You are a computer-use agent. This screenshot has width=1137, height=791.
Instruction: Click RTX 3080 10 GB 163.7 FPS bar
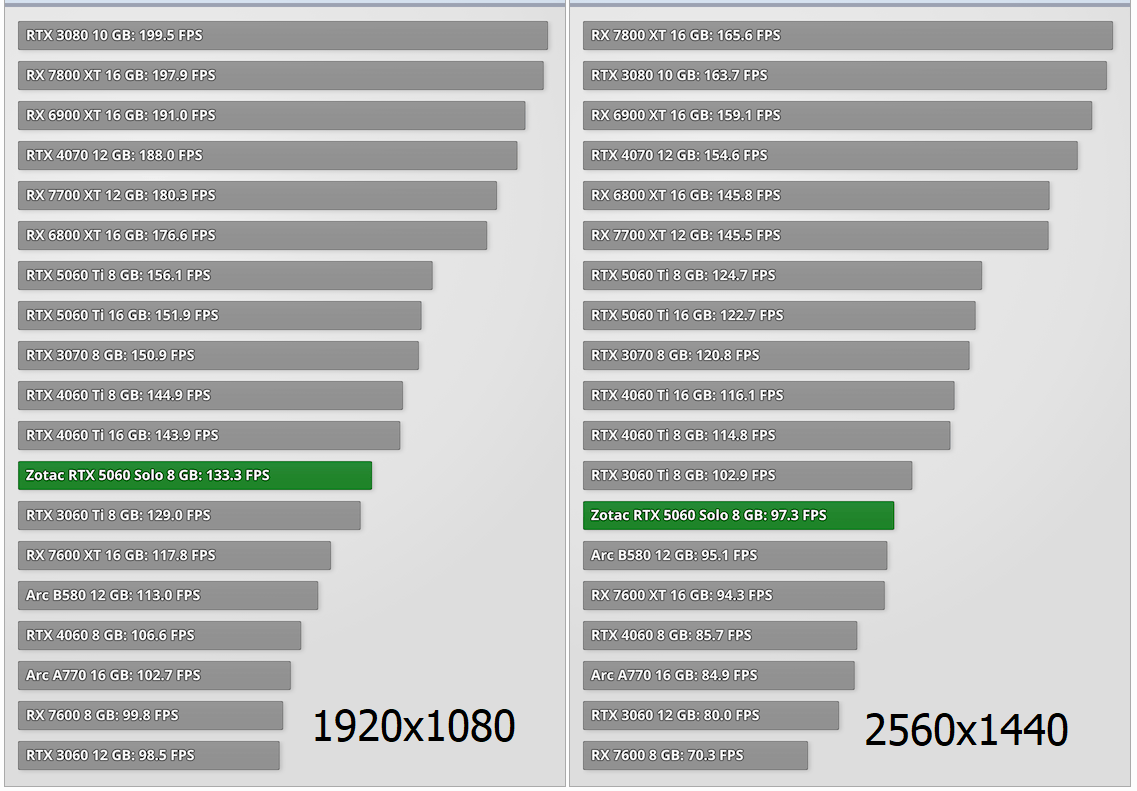845,75
